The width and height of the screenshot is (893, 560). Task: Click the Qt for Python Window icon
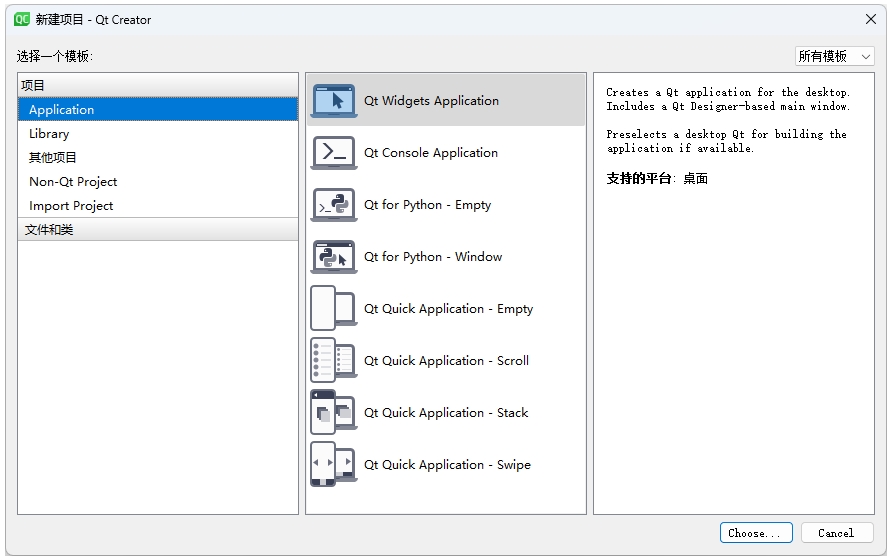pos(334,256)
